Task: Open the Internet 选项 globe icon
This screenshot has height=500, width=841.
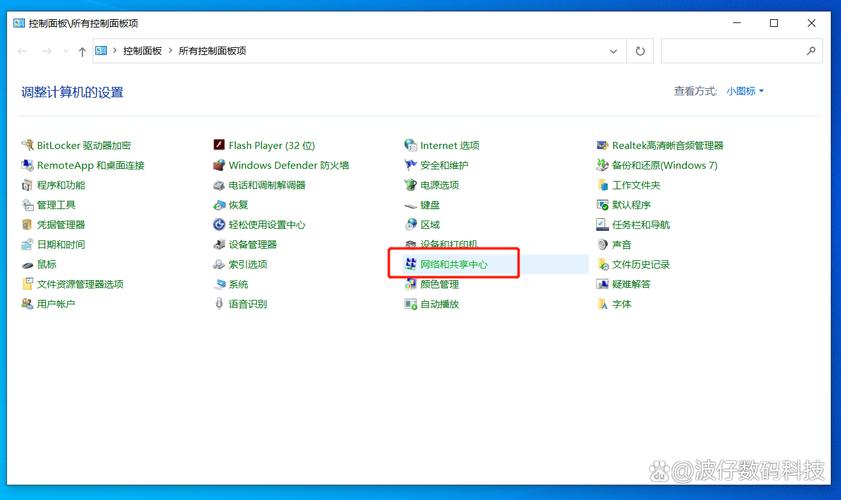Action: tap(410, 145)
